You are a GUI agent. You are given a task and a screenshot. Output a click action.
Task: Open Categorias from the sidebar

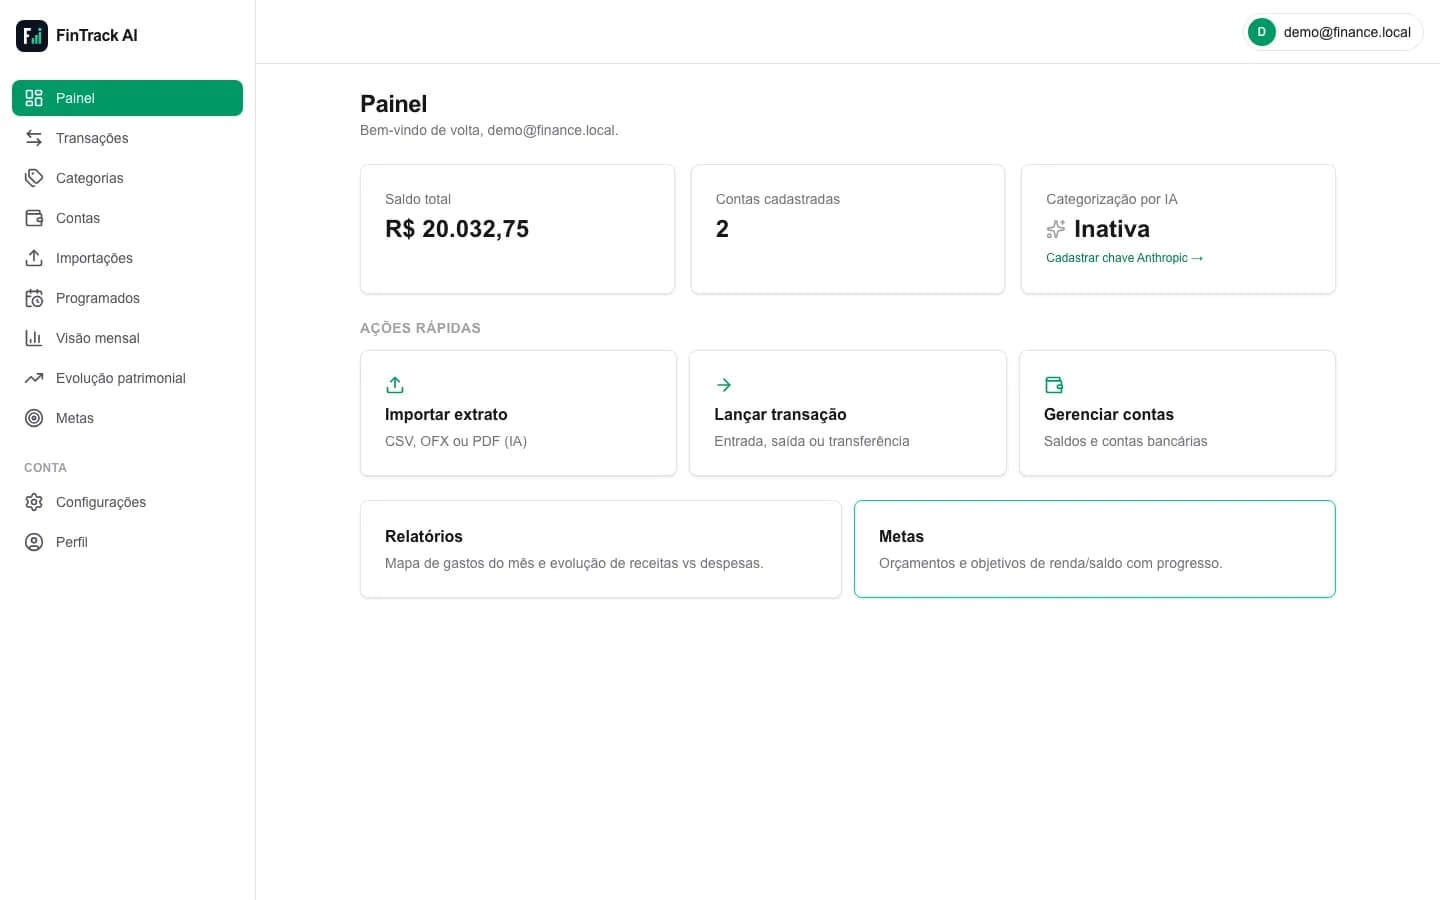pos(127,178)
